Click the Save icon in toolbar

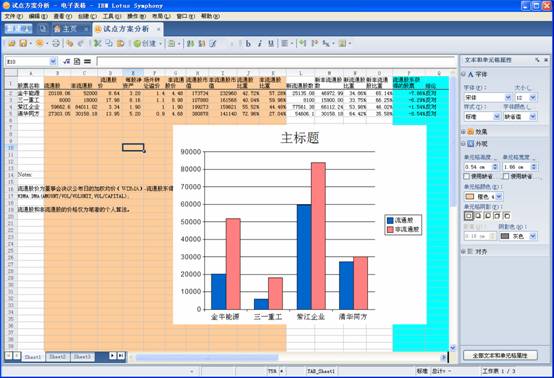tap(23, 43)
